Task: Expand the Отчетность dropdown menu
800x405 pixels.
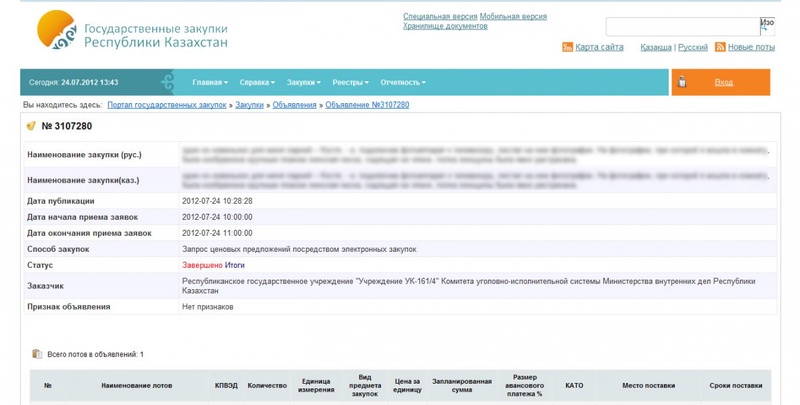Action: pyautogui.click(x=403, y=82)
